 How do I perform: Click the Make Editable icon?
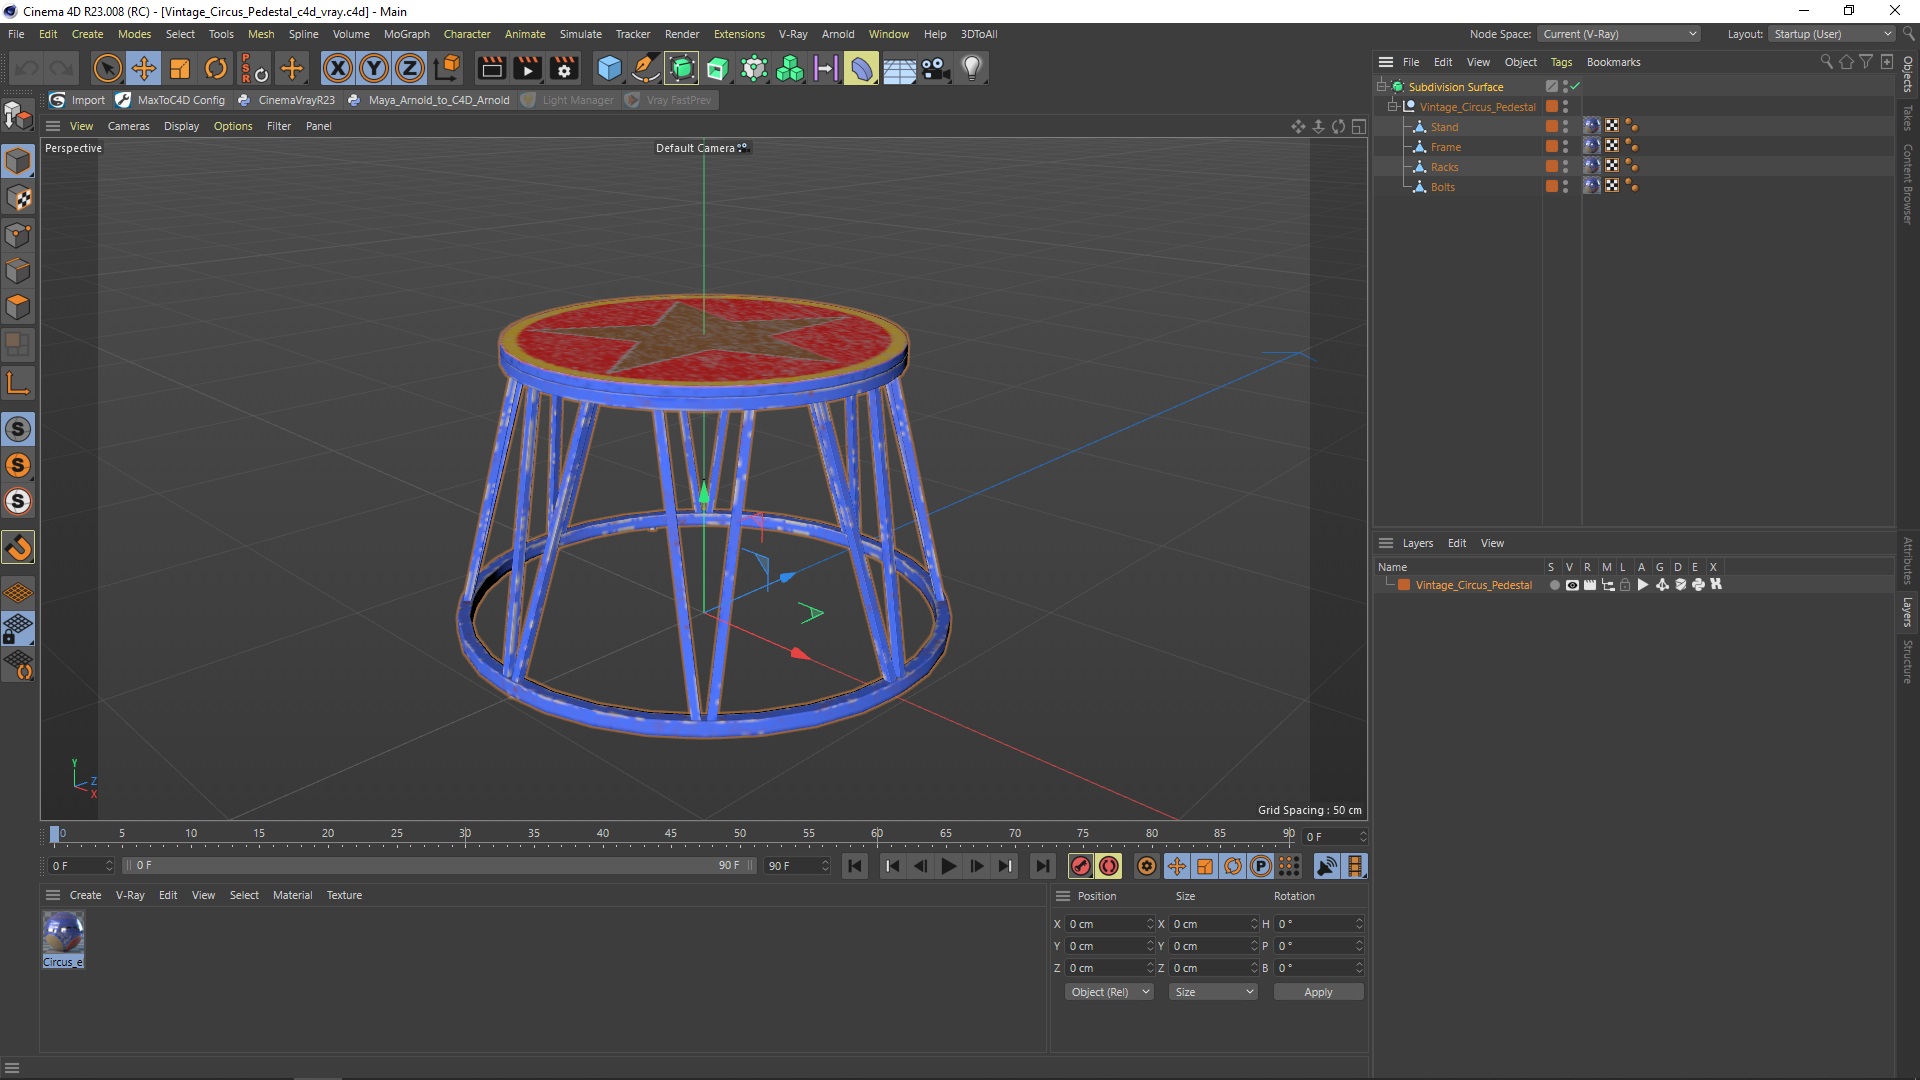[18, 116]
